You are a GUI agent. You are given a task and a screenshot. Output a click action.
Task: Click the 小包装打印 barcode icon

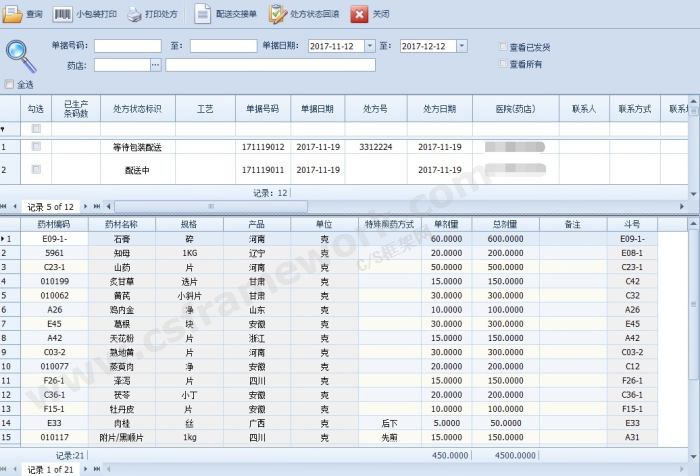63,14
